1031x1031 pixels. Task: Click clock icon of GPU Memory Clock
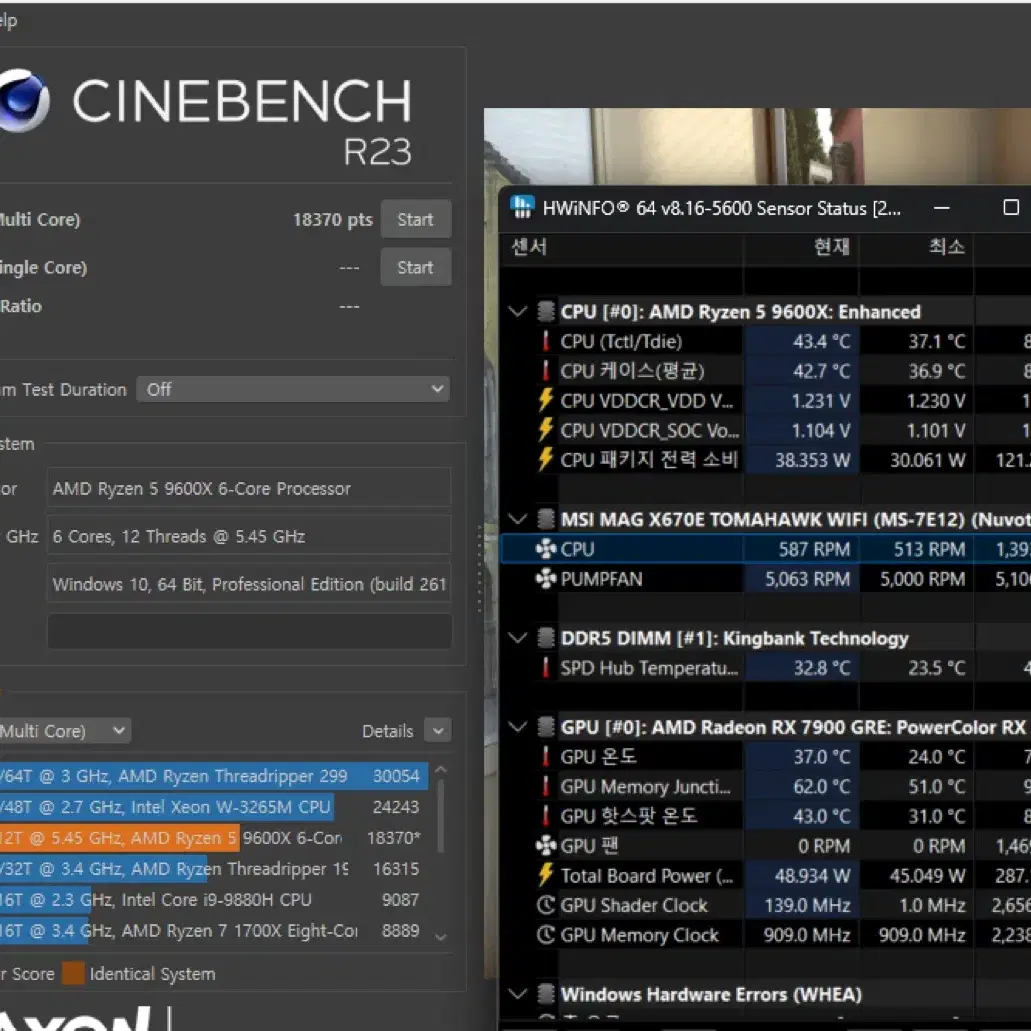click(x=546, y=935)
